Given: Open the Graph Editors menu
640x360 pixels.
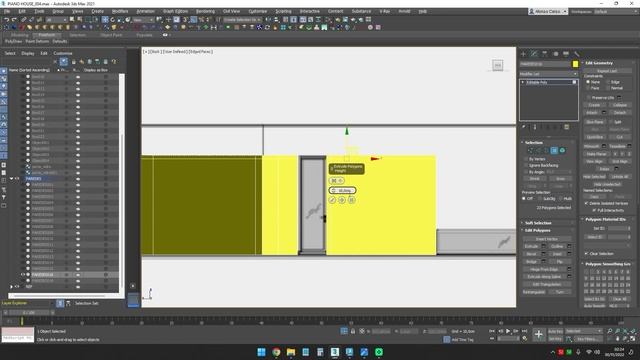Looking at the screenshot, I should coord(176,11).
